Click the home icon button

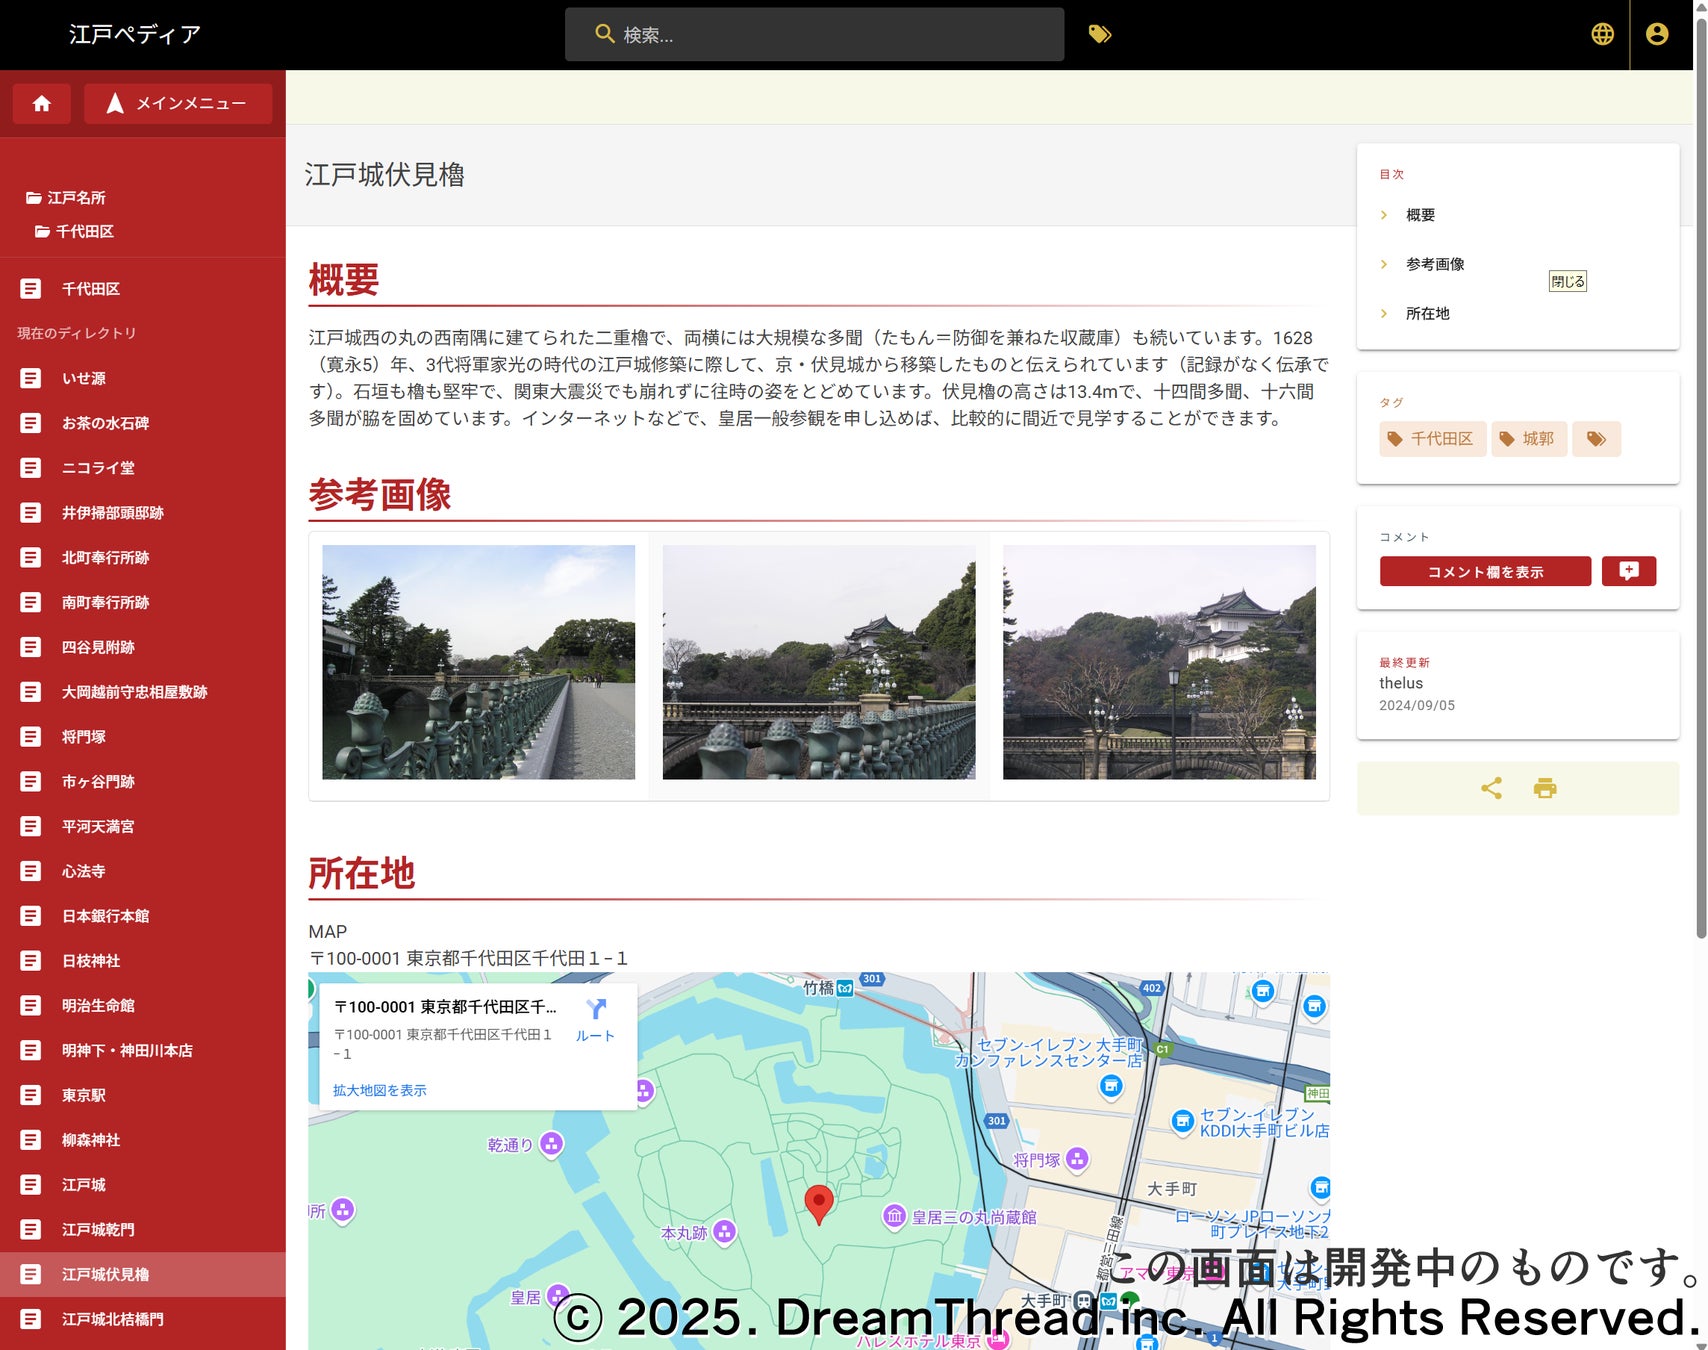pyautogui.click(x=41, y=104)
